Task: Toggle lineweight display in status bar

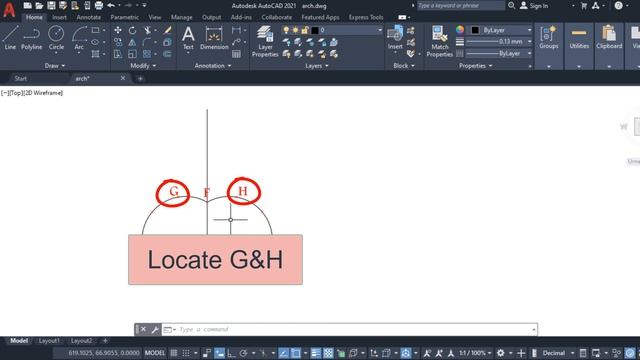Action: pos(316,353)
